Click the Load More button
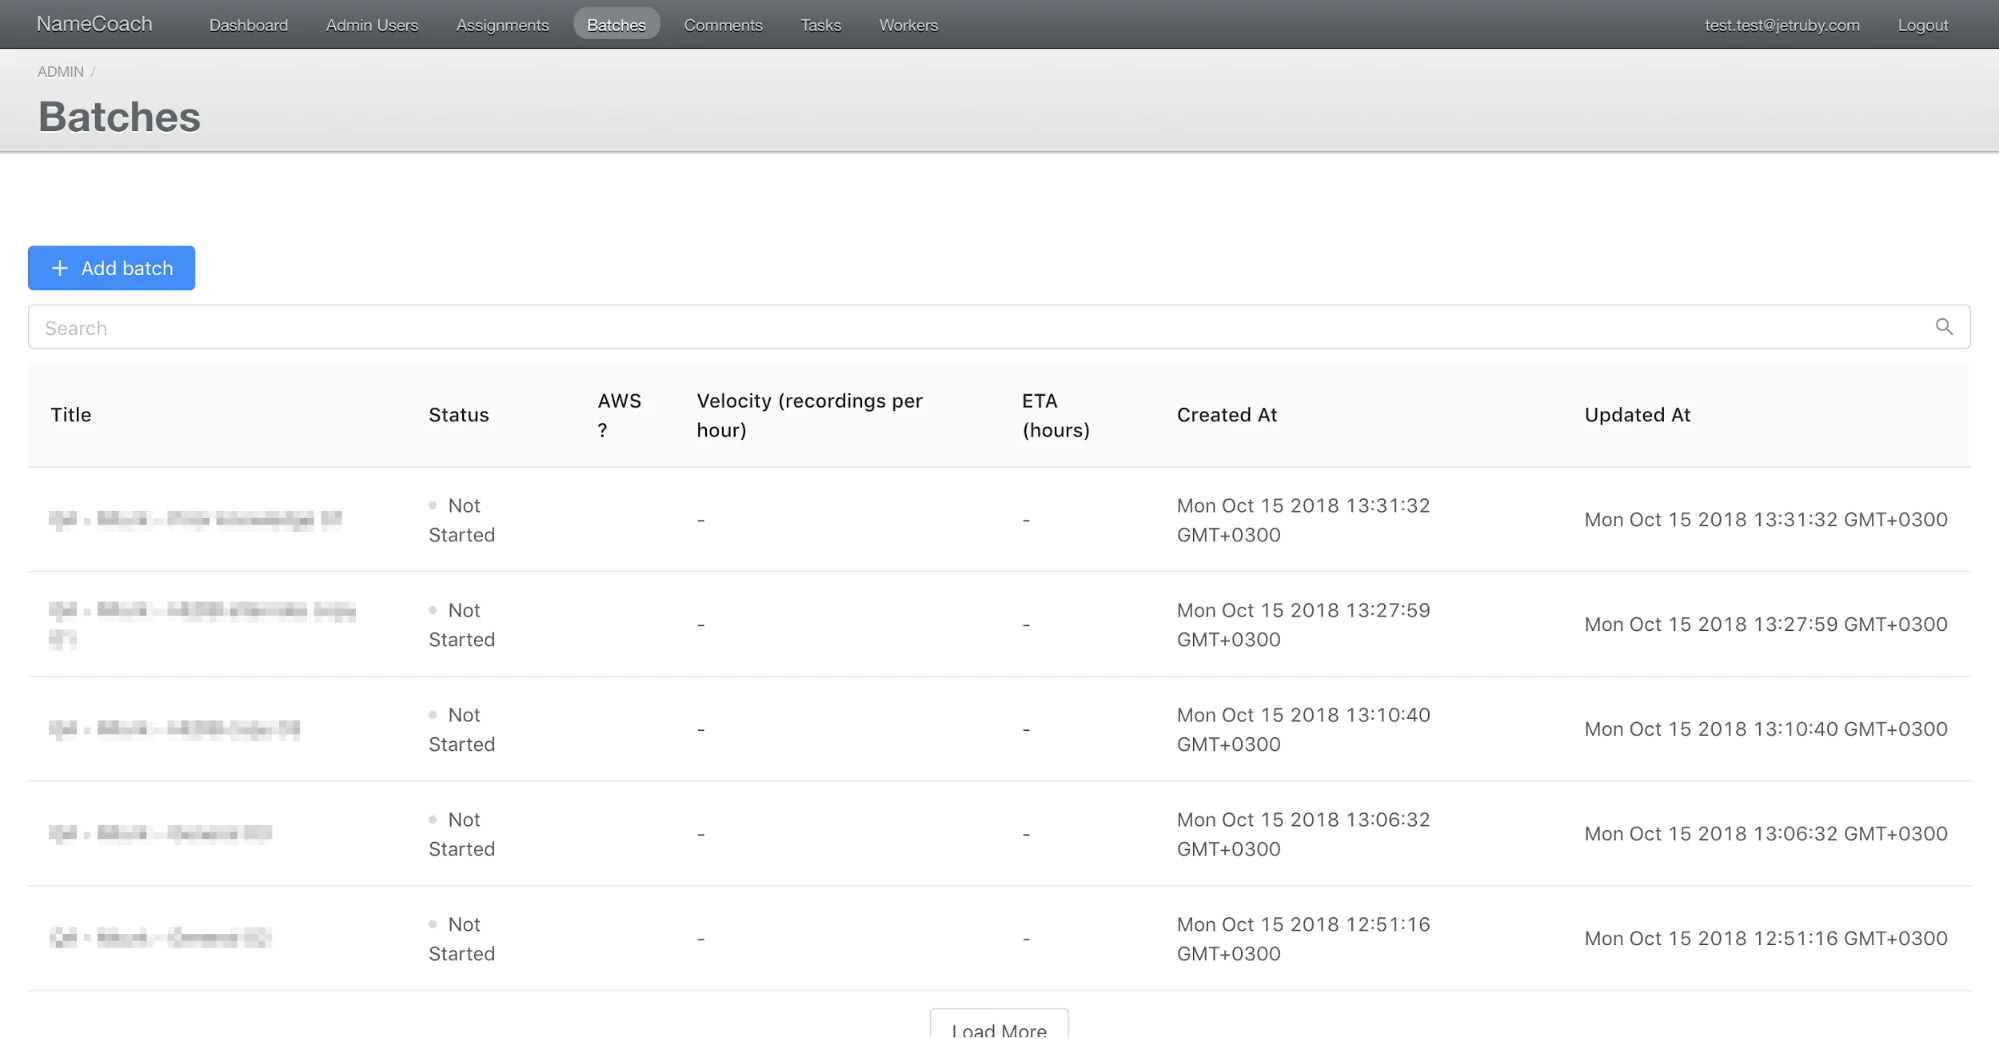Viewport: 1999px width, 1039px height. 998,1028
